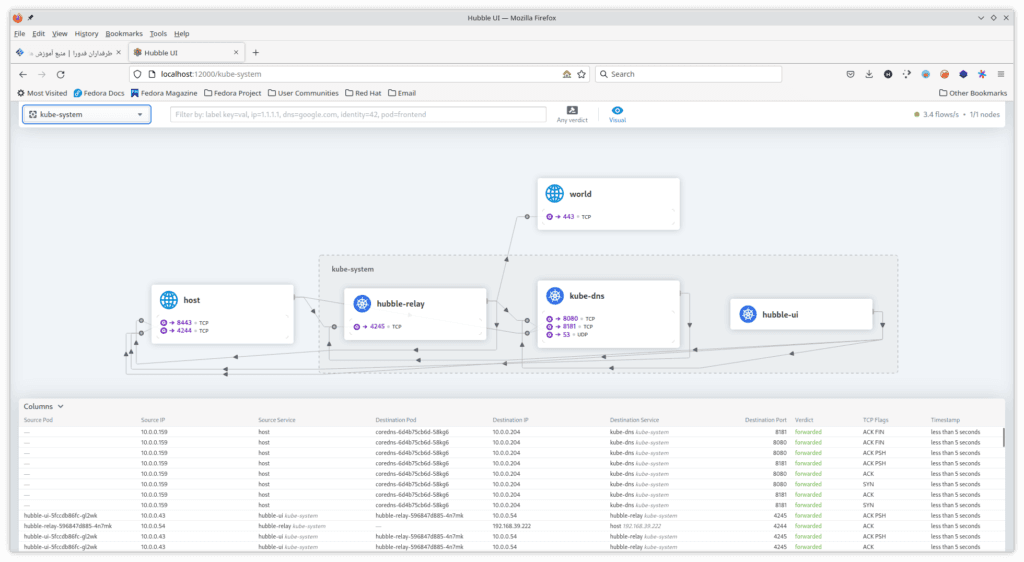The image size is (1024, 562).
Task: Open the Fedora Magazine bookmark
Action: pyautogui.click(x=162, y=93)
